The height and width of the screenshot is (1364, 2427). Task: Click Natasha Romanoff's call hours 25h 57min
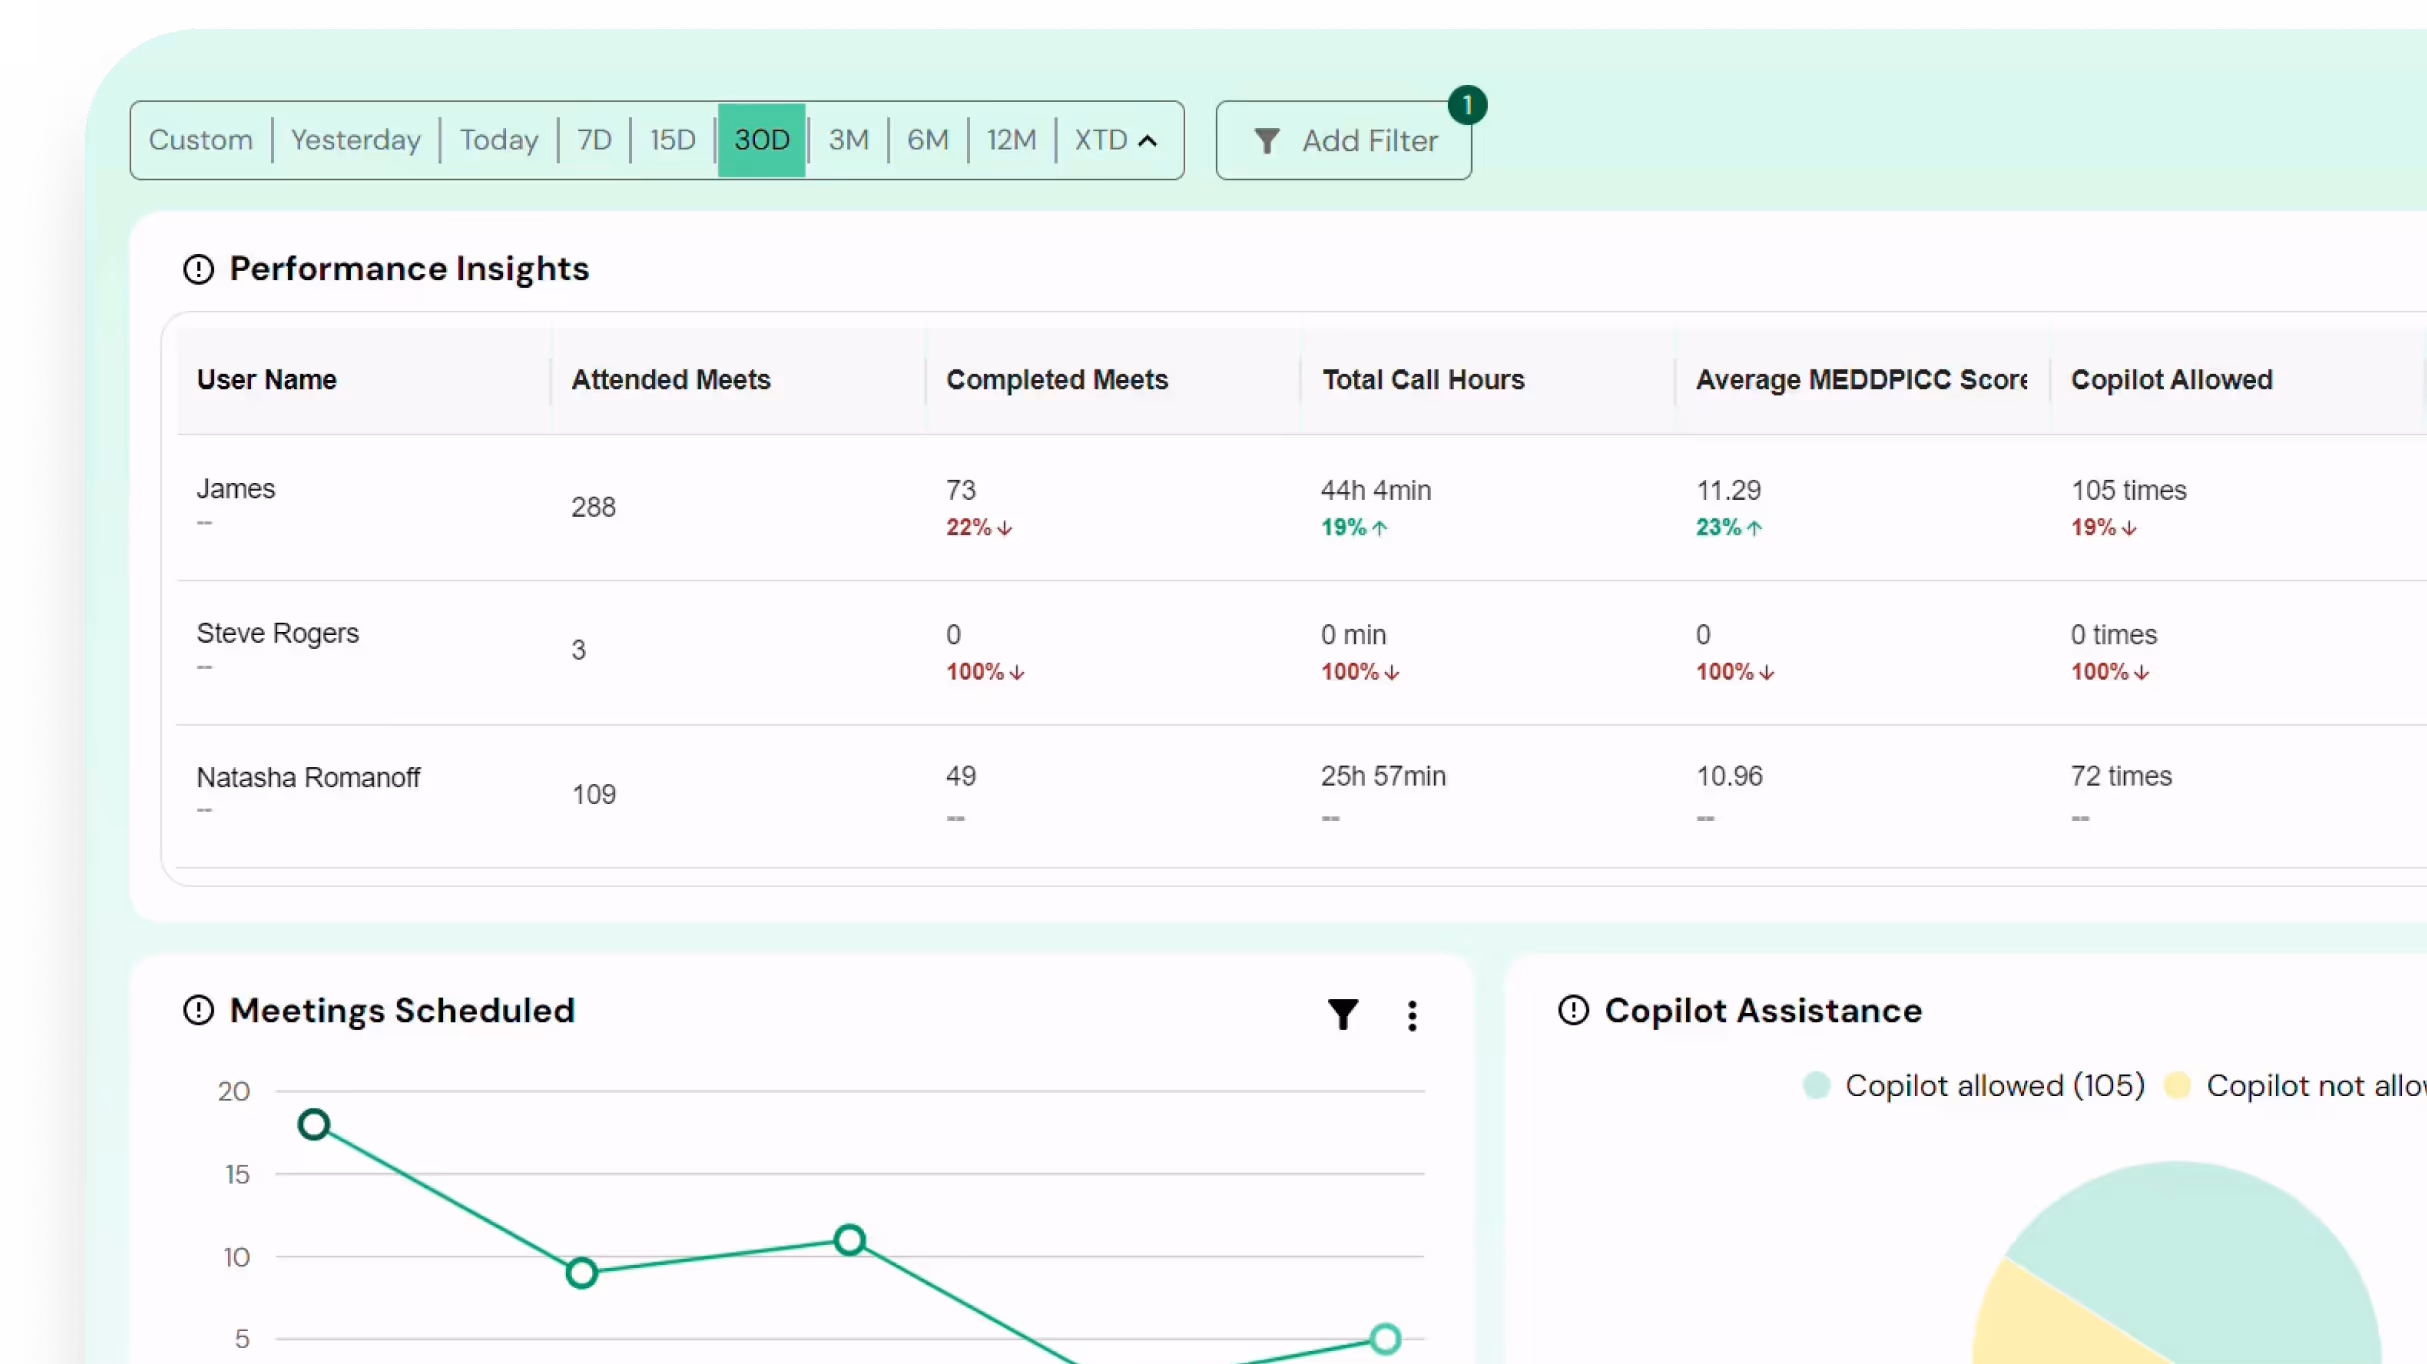coord(1383,776)
